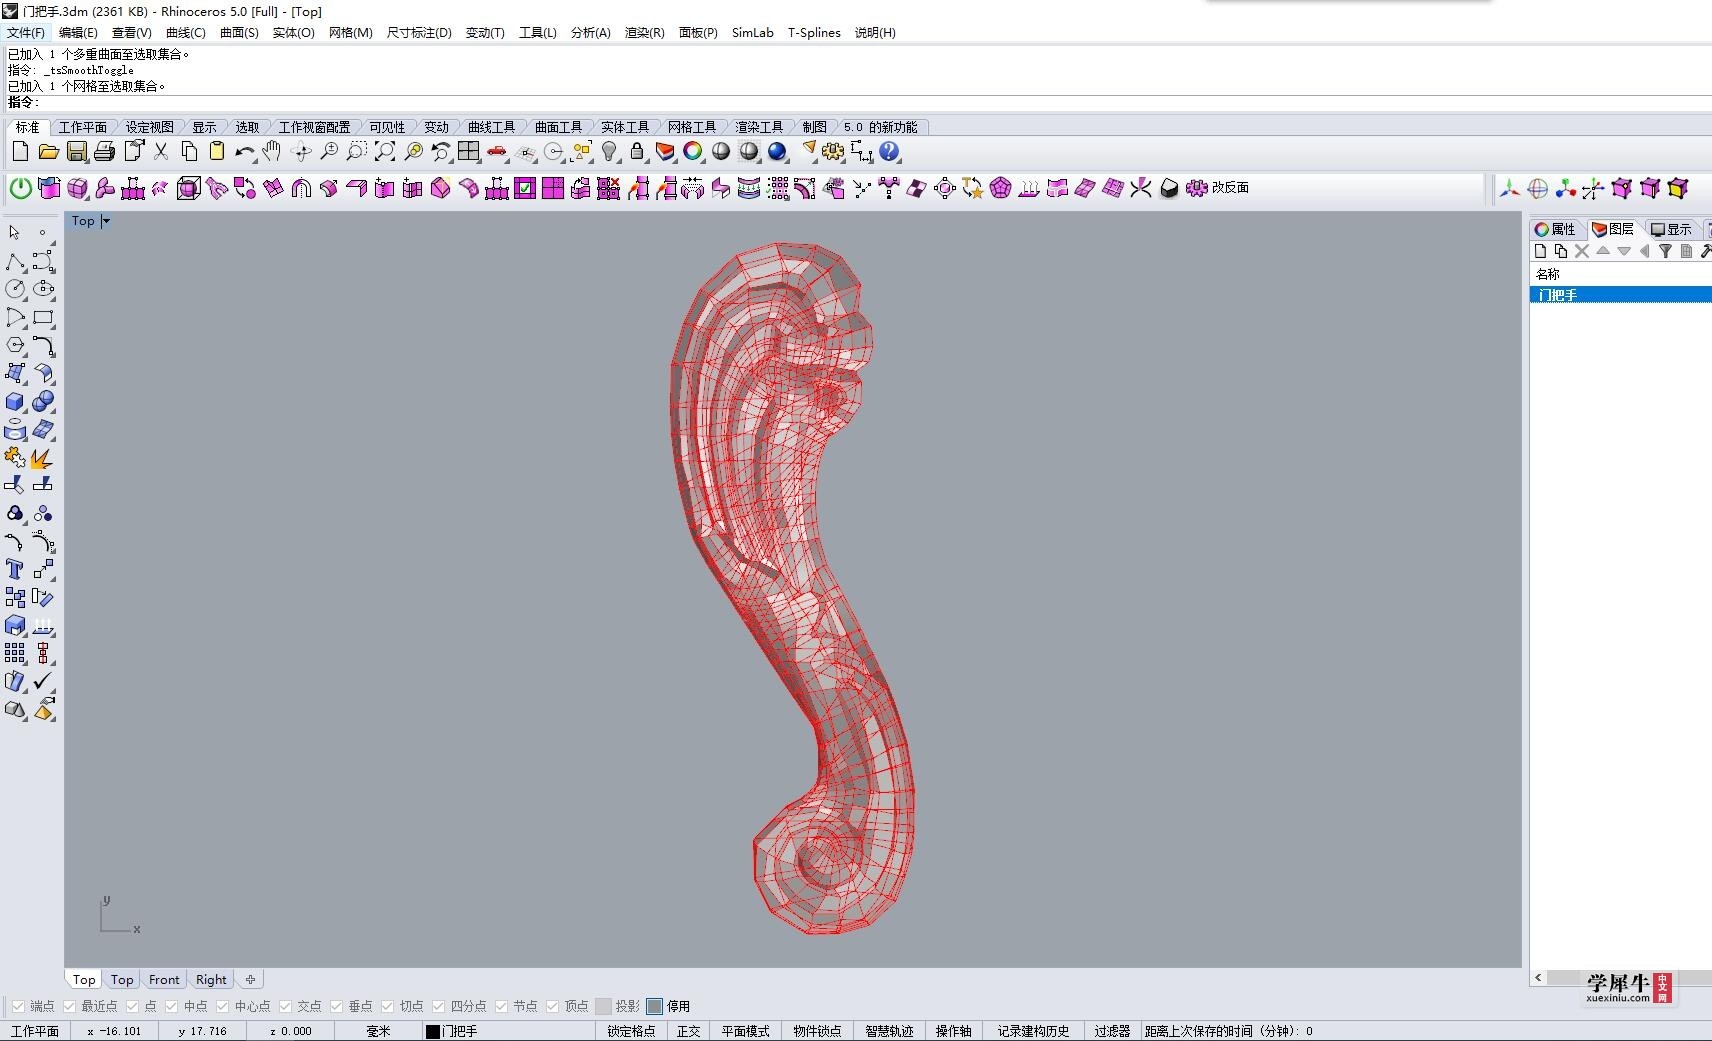This screenshot has width=1712, height=1041.
Task: Select the 门把手 layer row
Action: tap(1620, 295)
